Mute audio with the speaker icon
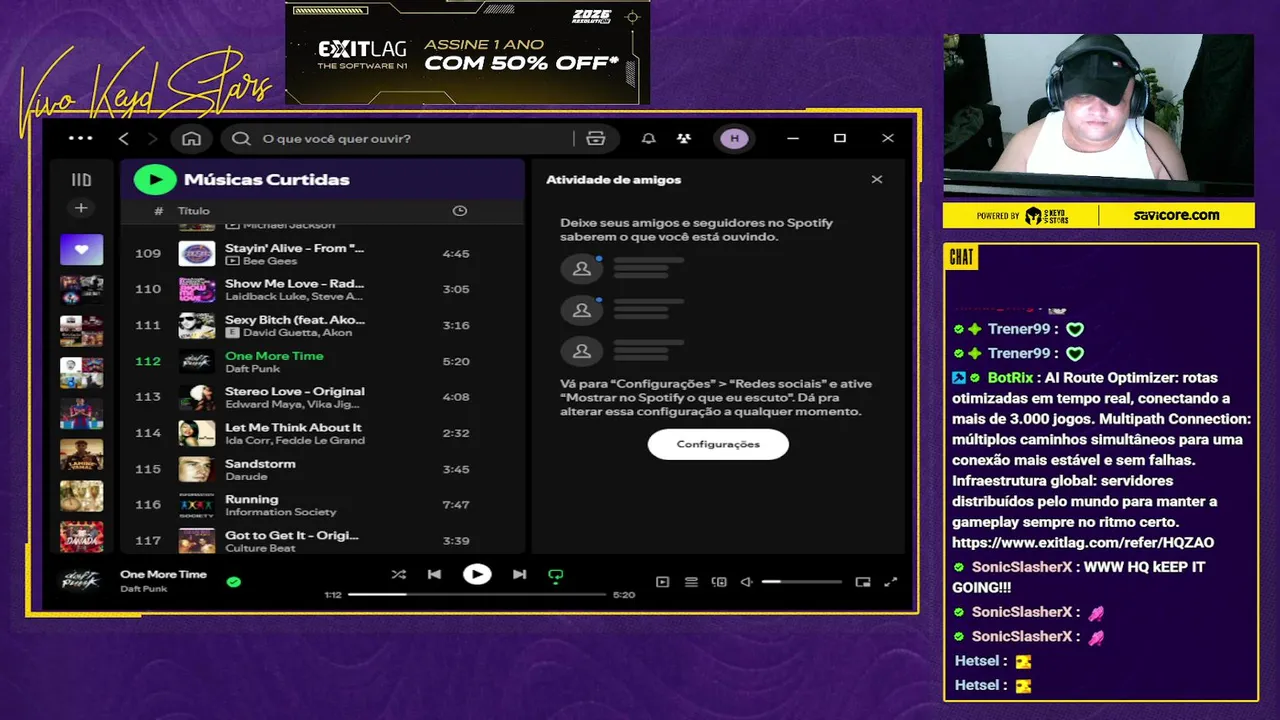 point(746,582)
